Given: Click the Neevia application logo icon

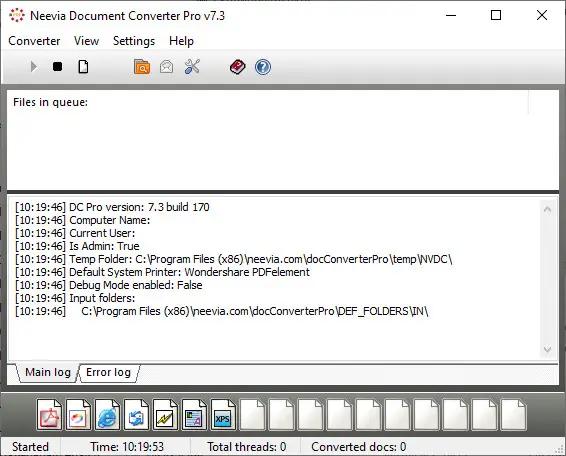Looking at the screenshot, I should tap(17, 15).
